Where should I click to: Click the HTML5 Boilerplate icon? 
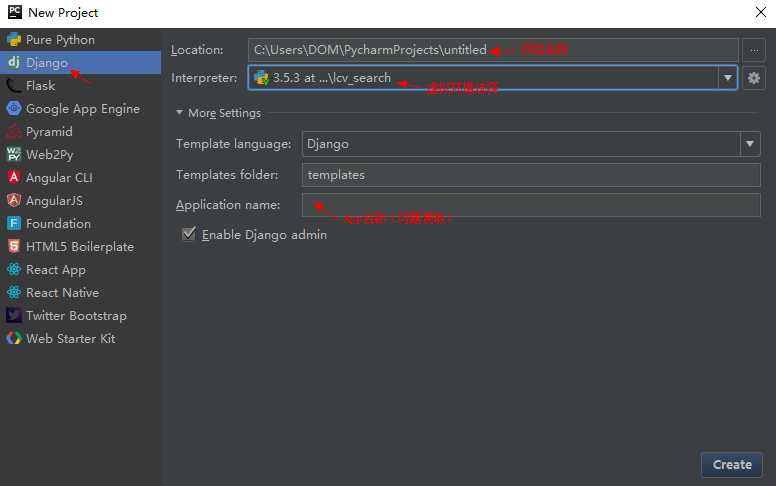[14, 246]
